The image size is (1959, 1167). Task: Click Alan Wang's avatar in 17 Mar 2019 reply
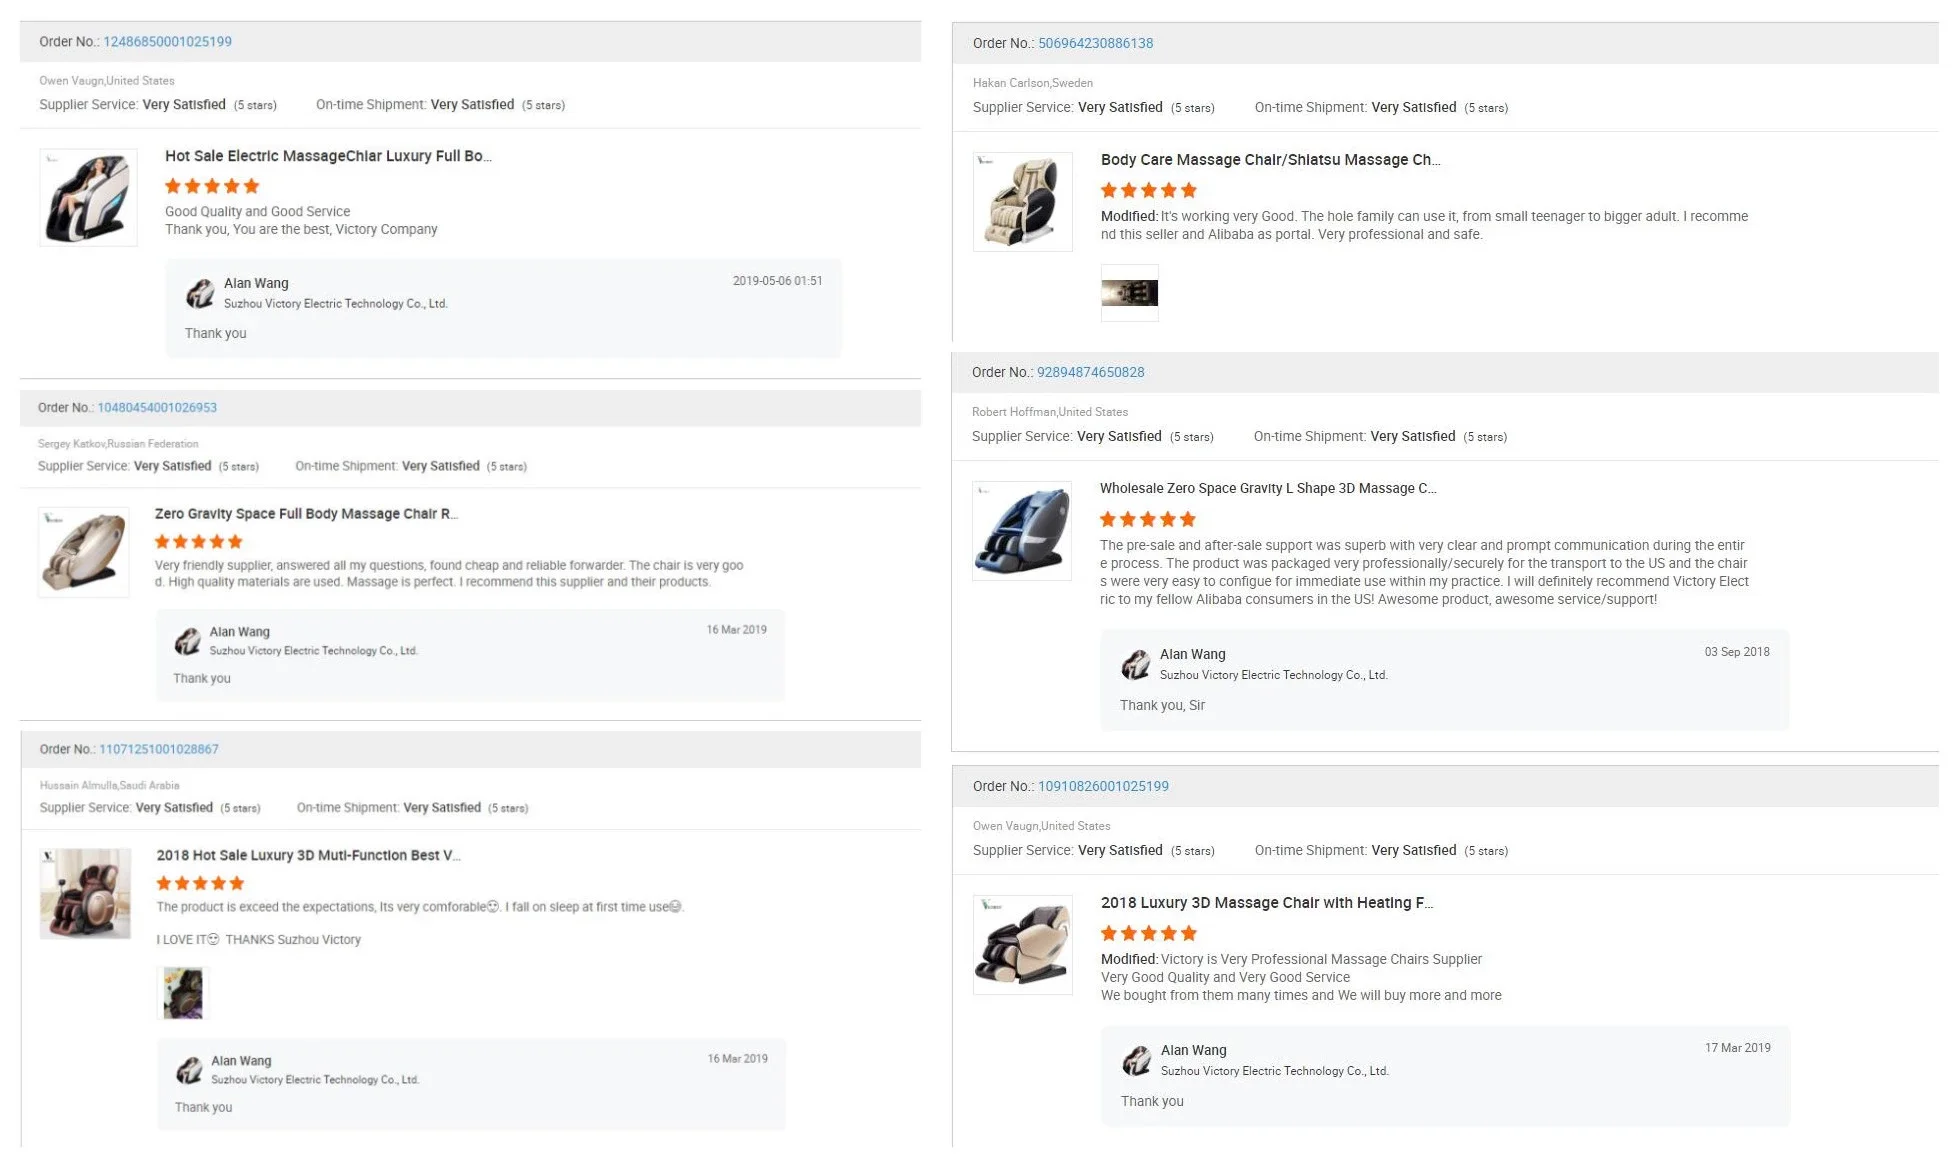(x=1137, y=1060)
